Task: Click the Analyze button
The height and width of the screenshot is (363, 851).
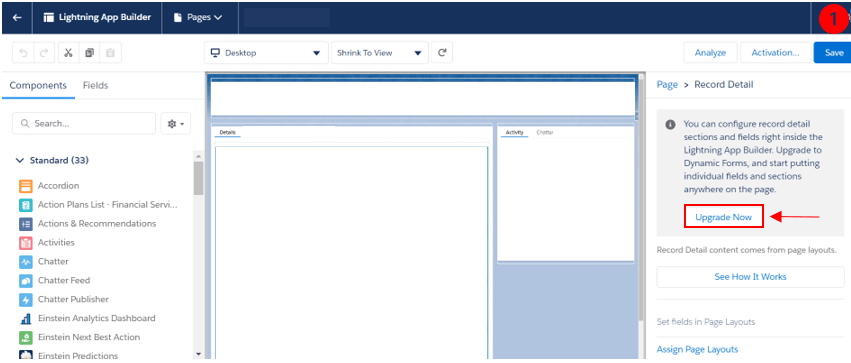Action: pos(710,53)
